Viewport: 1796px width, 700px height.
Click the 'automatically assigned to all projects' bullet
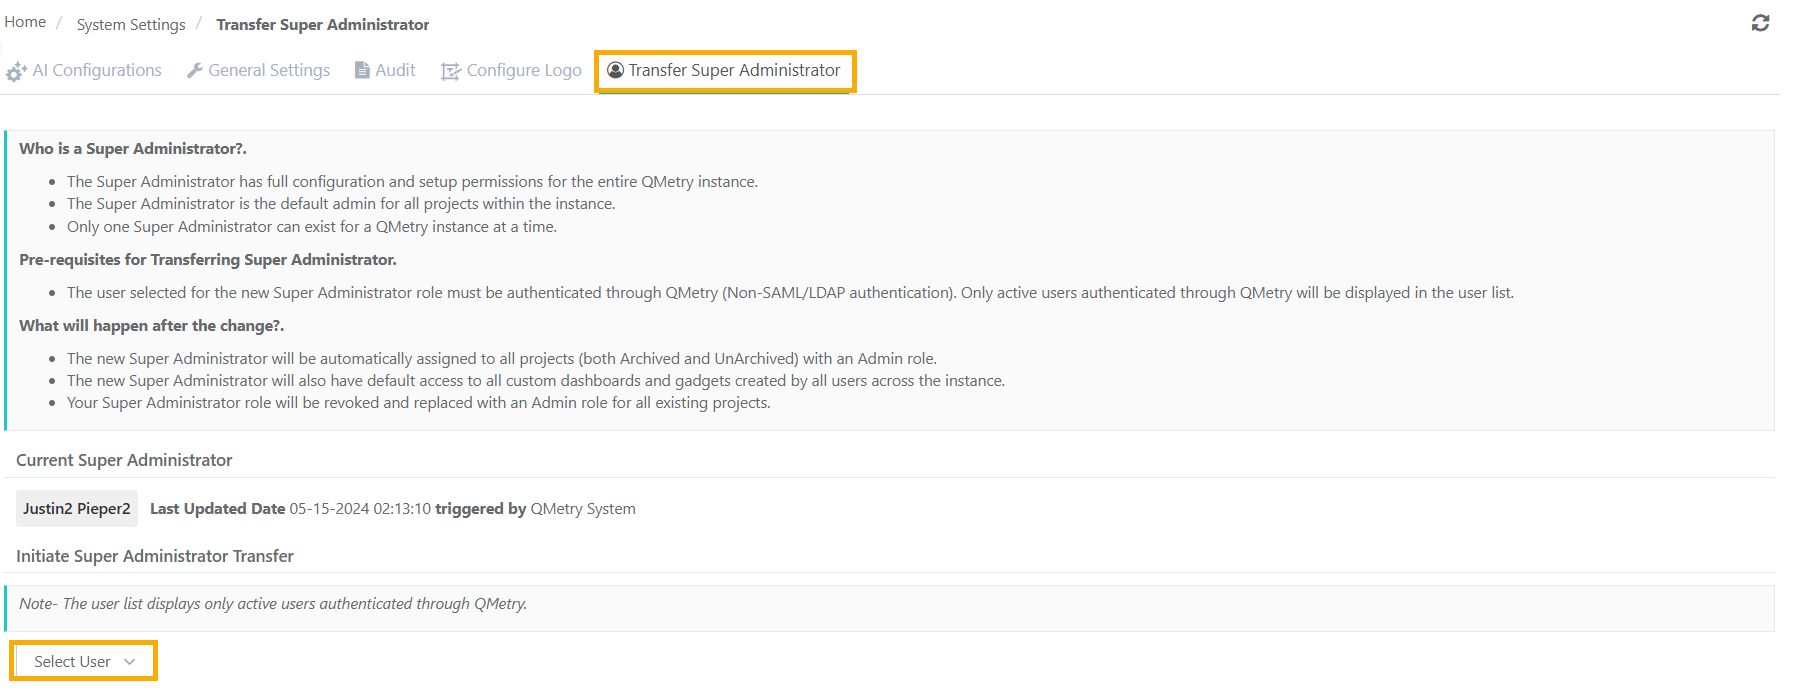(x=502, y=358)
